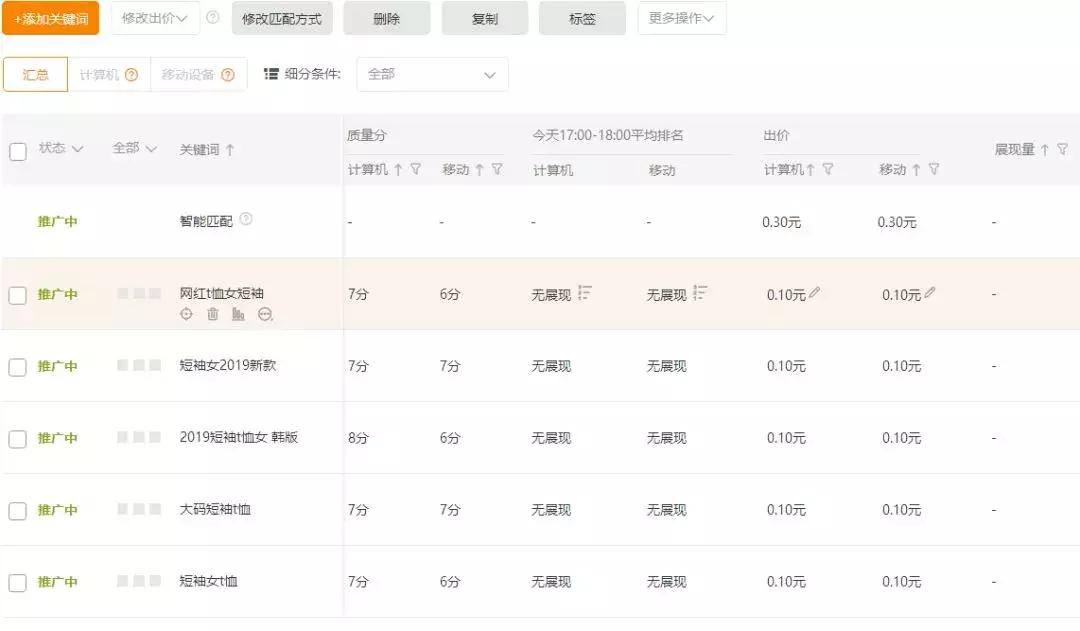Select the target/locate icon under 网红t恤女短袖
The image size is (1080, 631).
point(186,313)
